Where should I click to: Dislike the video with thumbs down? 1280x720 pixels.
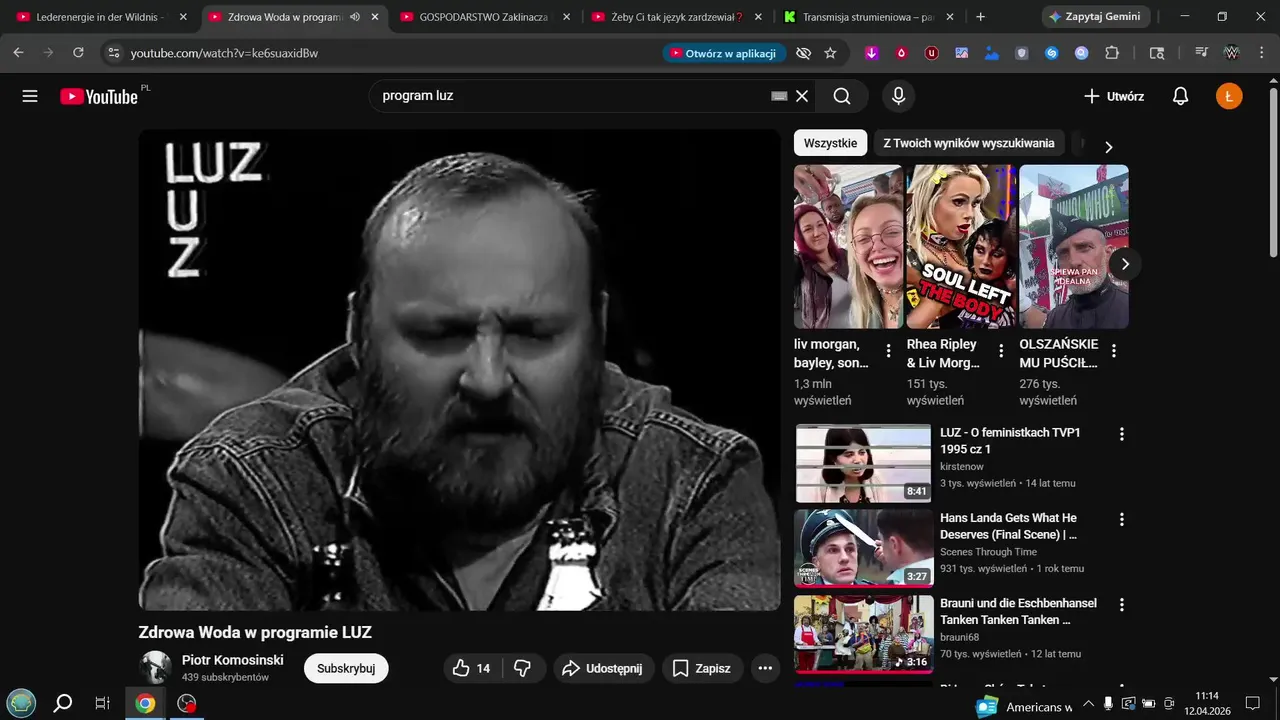point(523,668)
